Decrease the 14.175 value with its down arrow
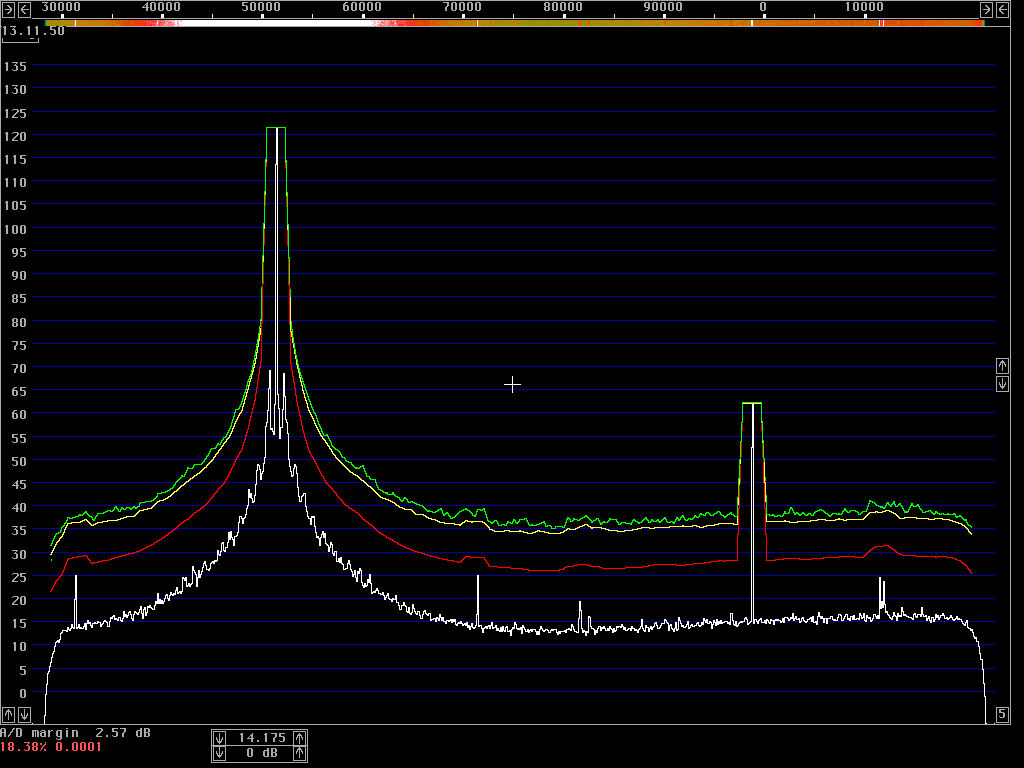This screenshot has width=1024, height=768. pos(219,738)
